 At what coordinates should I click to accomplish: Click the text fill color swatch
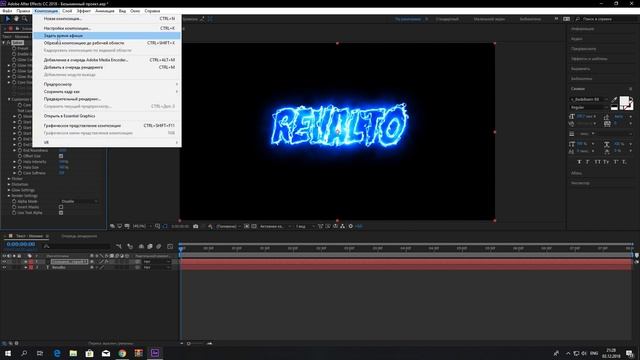(624, 101)
